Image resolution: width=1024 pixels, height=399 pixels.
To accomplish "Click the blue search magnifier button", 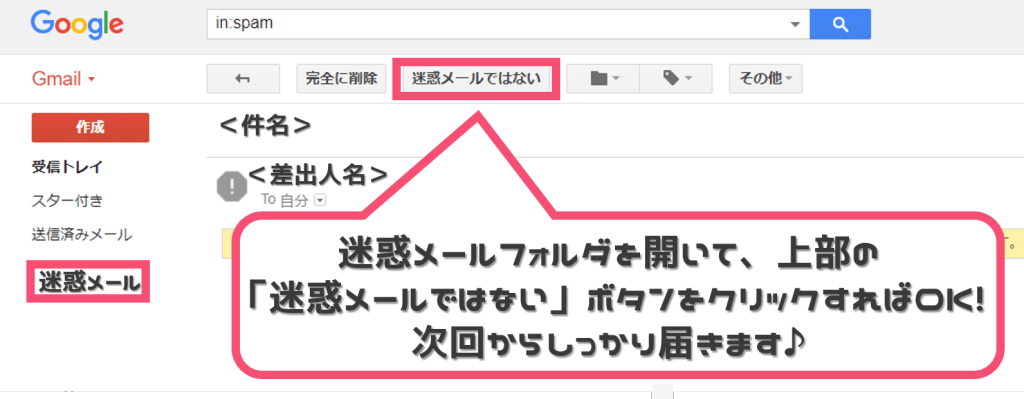I will (840, 25).
